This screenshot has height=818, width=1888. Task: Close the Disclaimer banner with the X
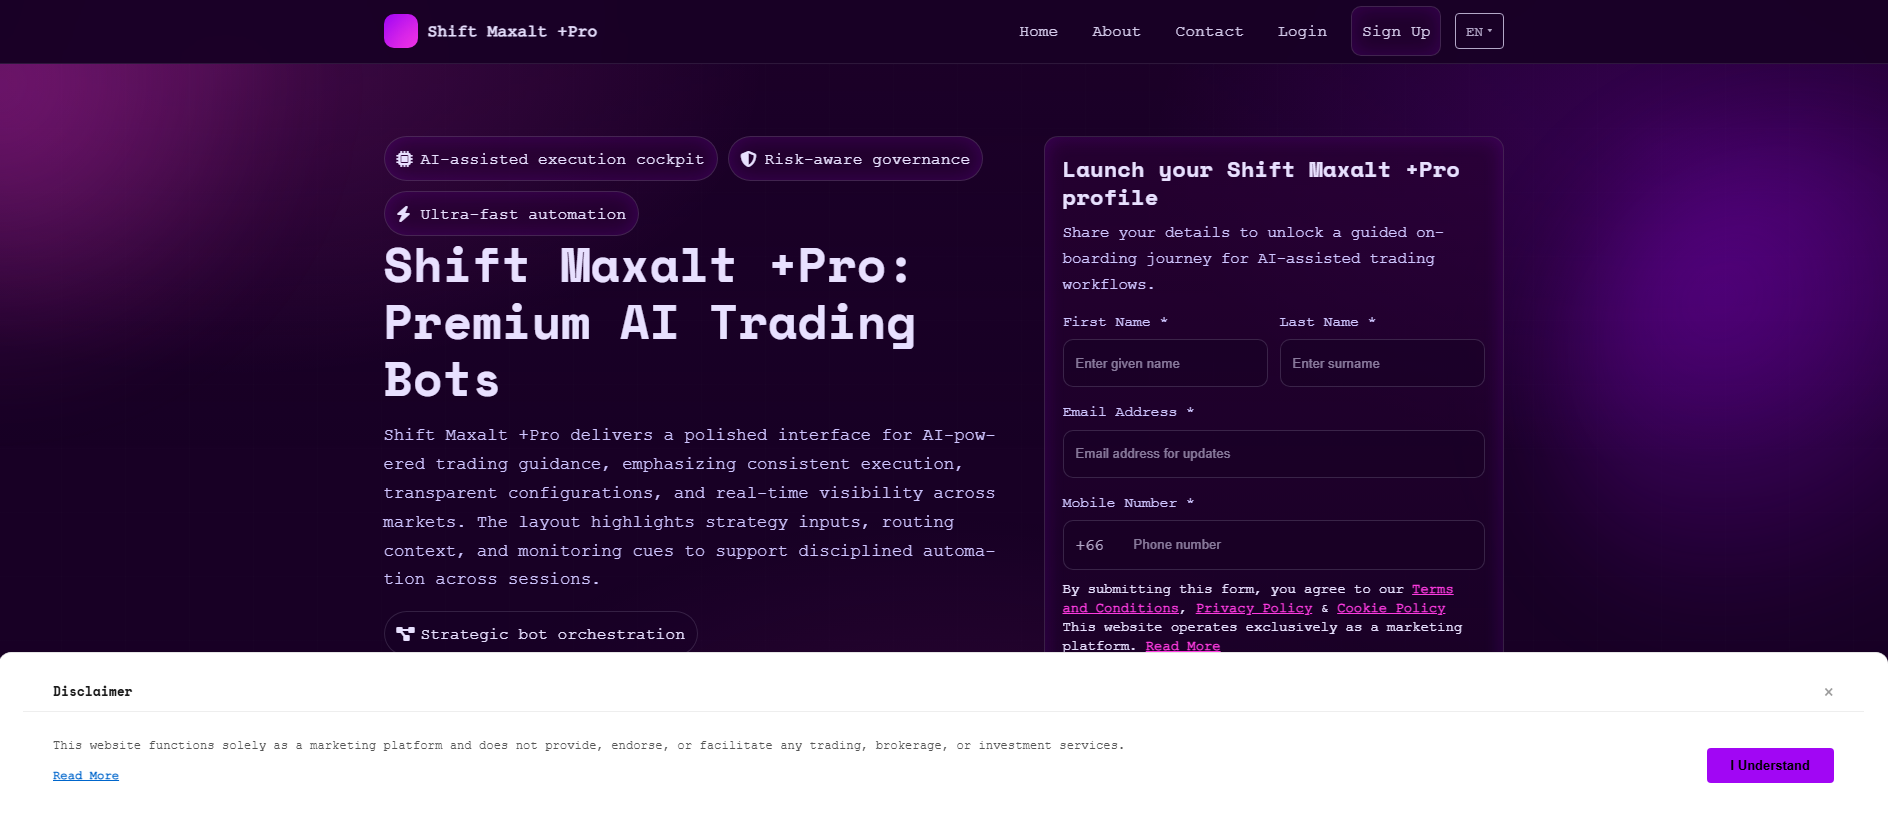(x=1828, y=692)
